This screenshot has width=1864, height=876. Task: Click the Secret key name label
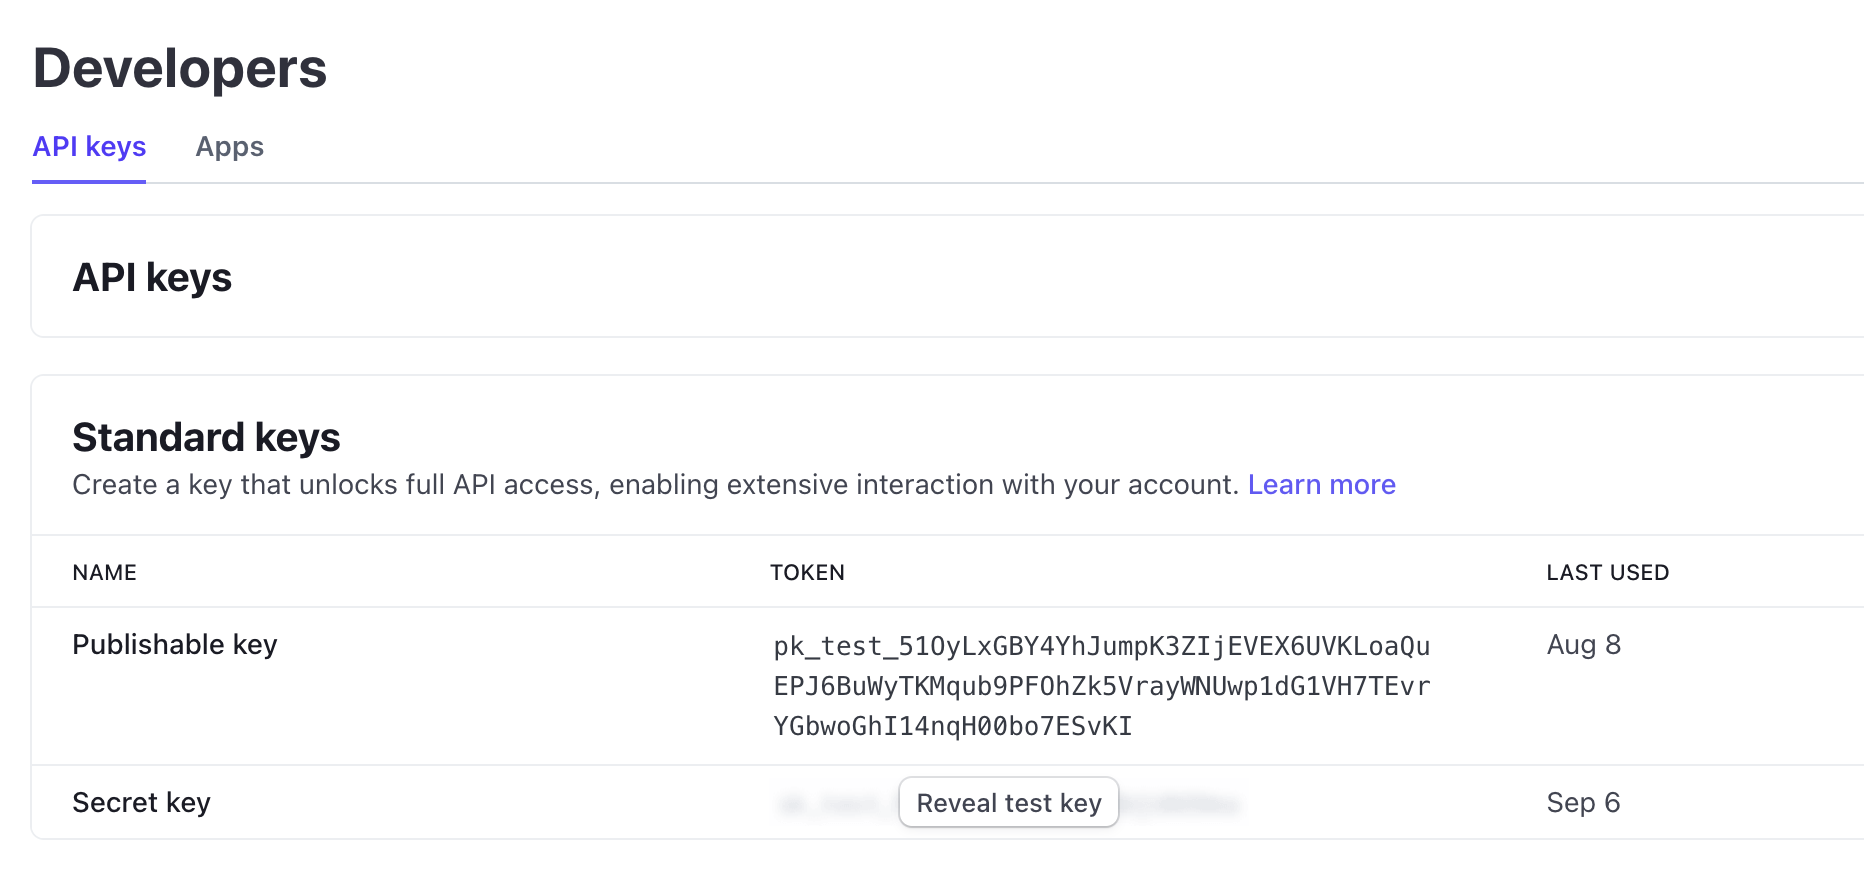[141, 803]
